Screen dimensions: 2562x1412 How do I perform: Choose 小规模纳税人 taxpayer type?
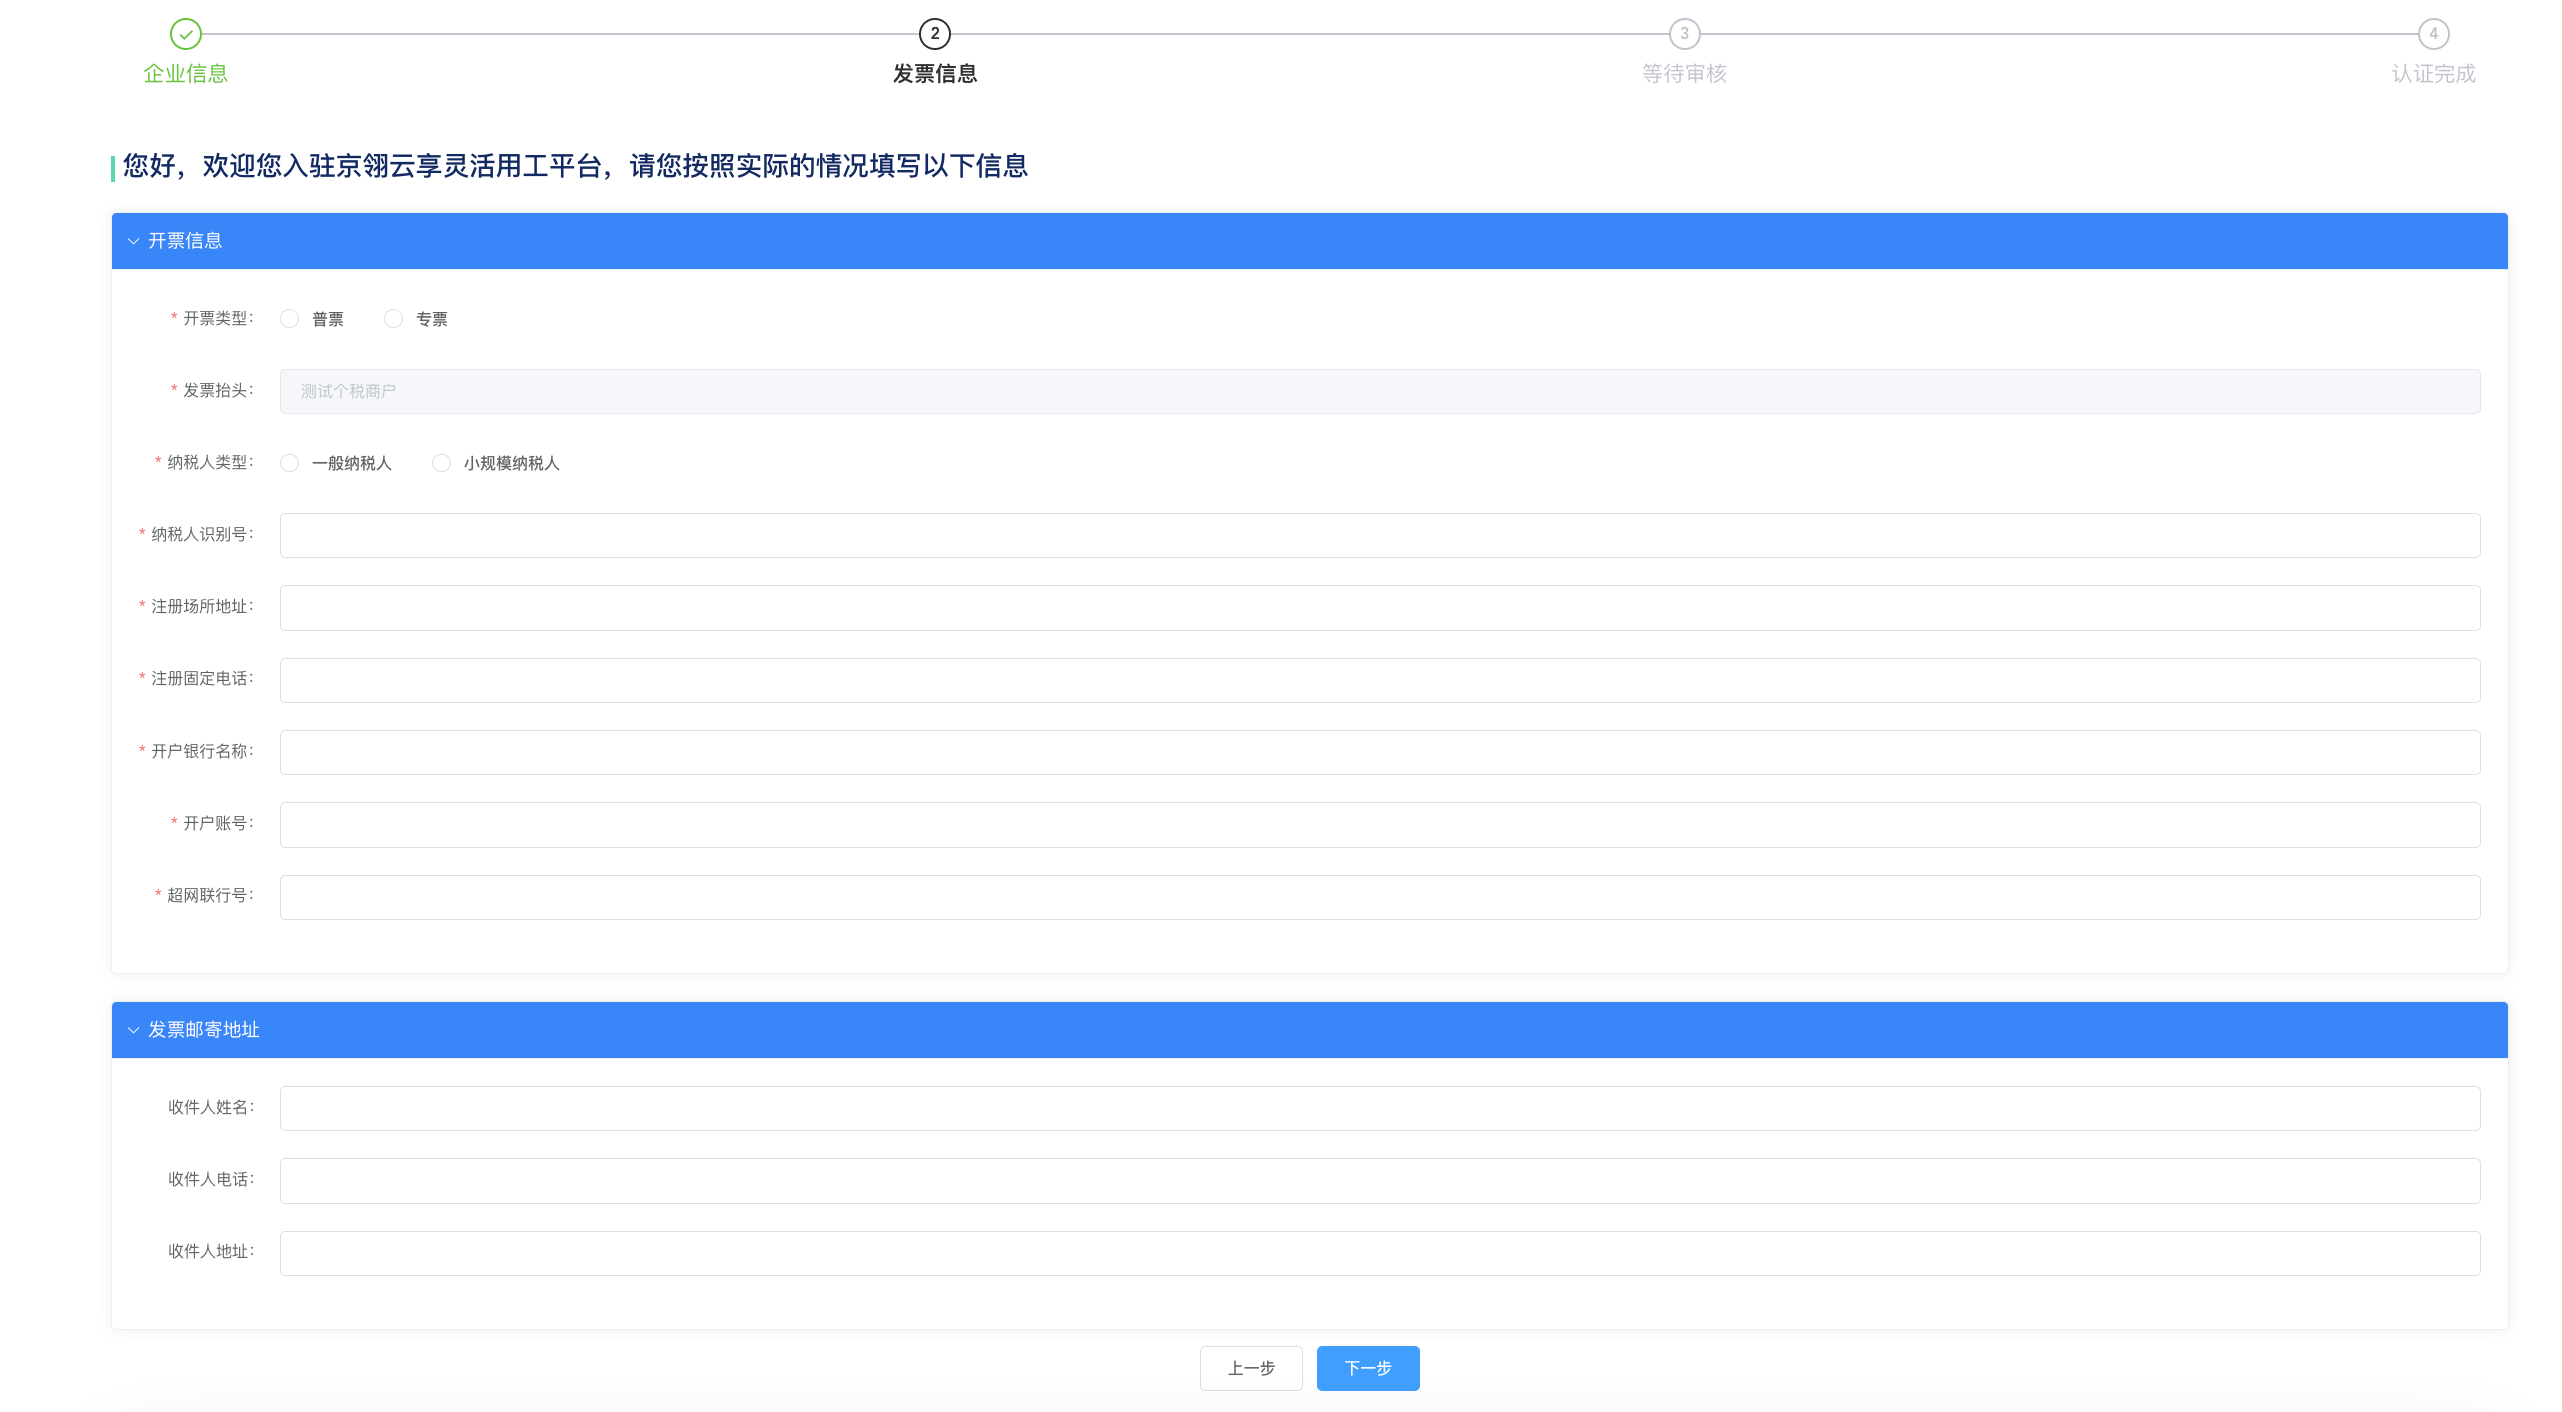point(442,463)
